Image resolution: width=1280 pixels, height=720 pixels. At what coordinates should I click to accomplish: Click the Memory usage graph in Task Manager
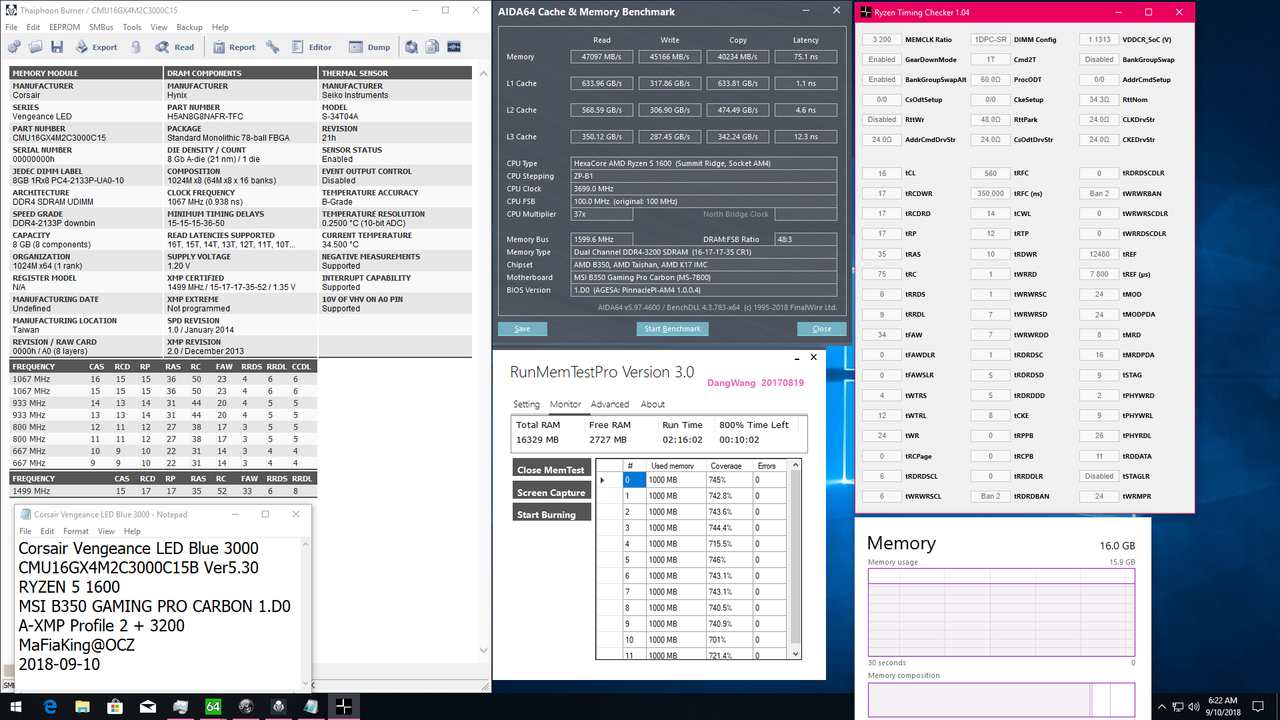tap(1001, 613)
